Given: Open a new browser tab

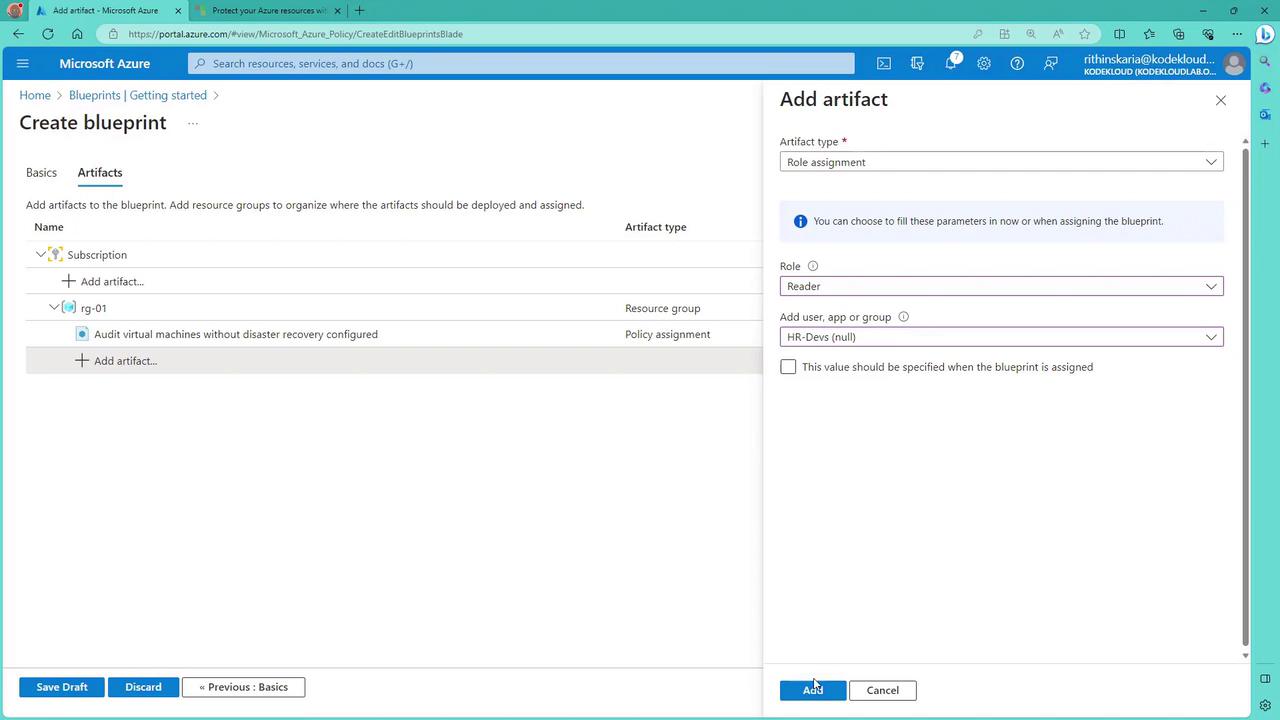Looking at the screenshot, I should pos(359,11).
